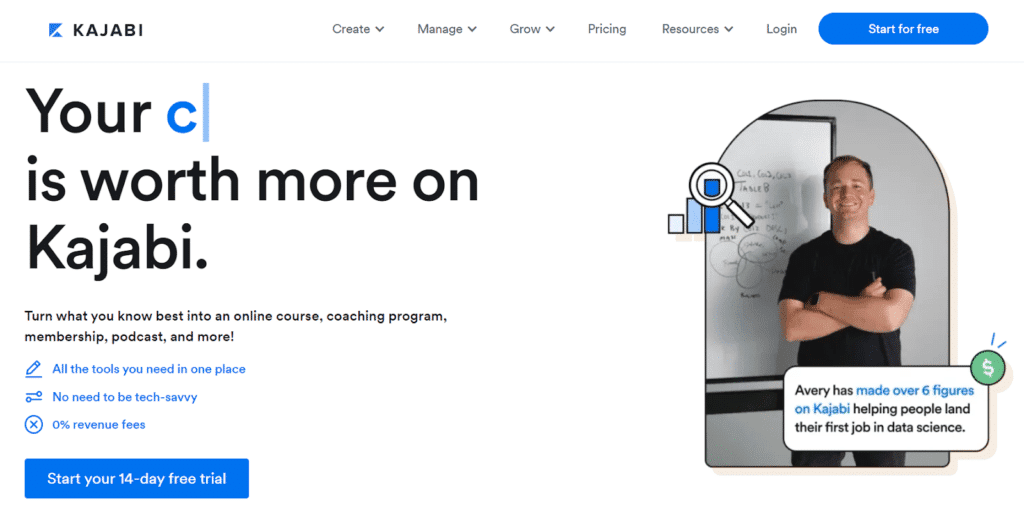
Task: Click the Start for free button
Action: pyautogui.click(x=903, y=29)
